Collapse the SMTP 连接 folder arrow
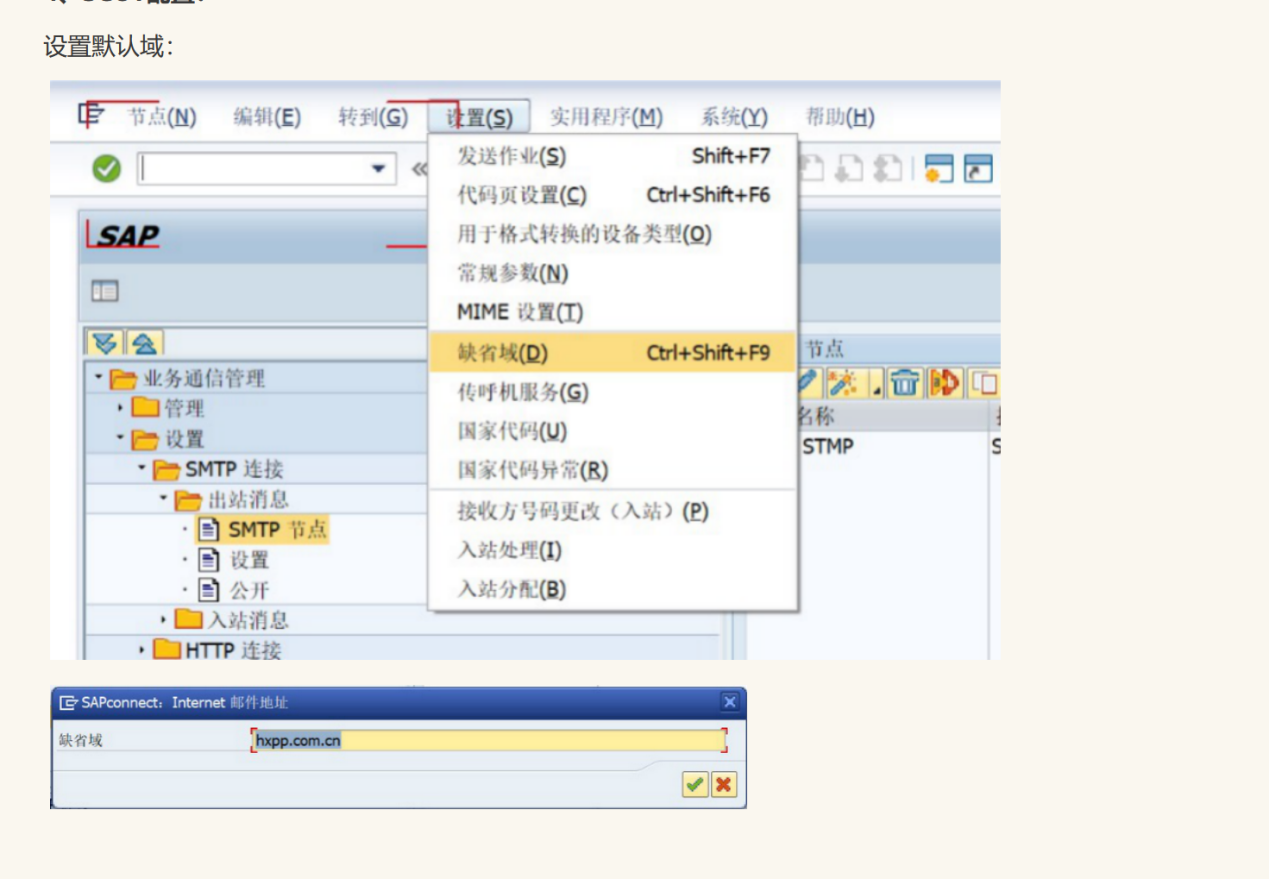Viewport: 1269px width, 879px height. click(142, 468)
